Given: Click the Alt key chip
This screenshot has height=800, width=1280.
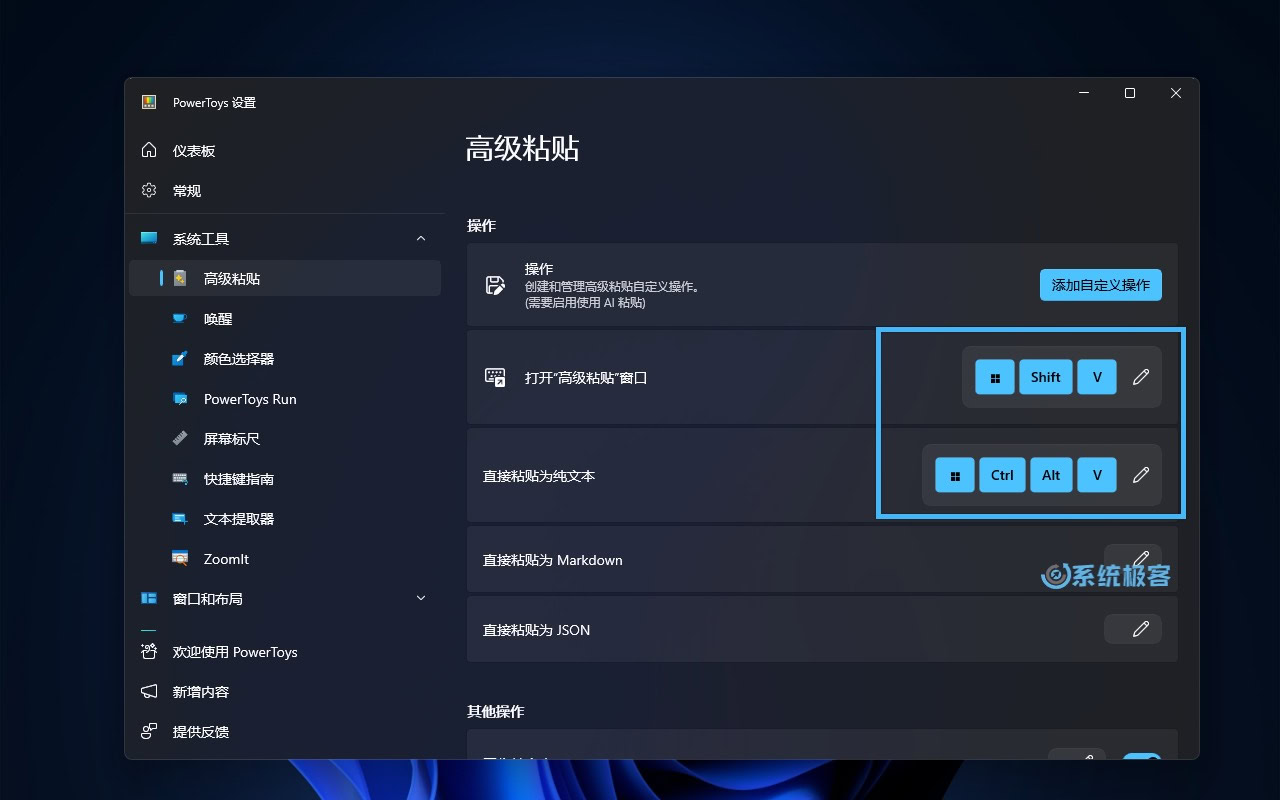Looking at the screenshot, I should pos(1051,475).
